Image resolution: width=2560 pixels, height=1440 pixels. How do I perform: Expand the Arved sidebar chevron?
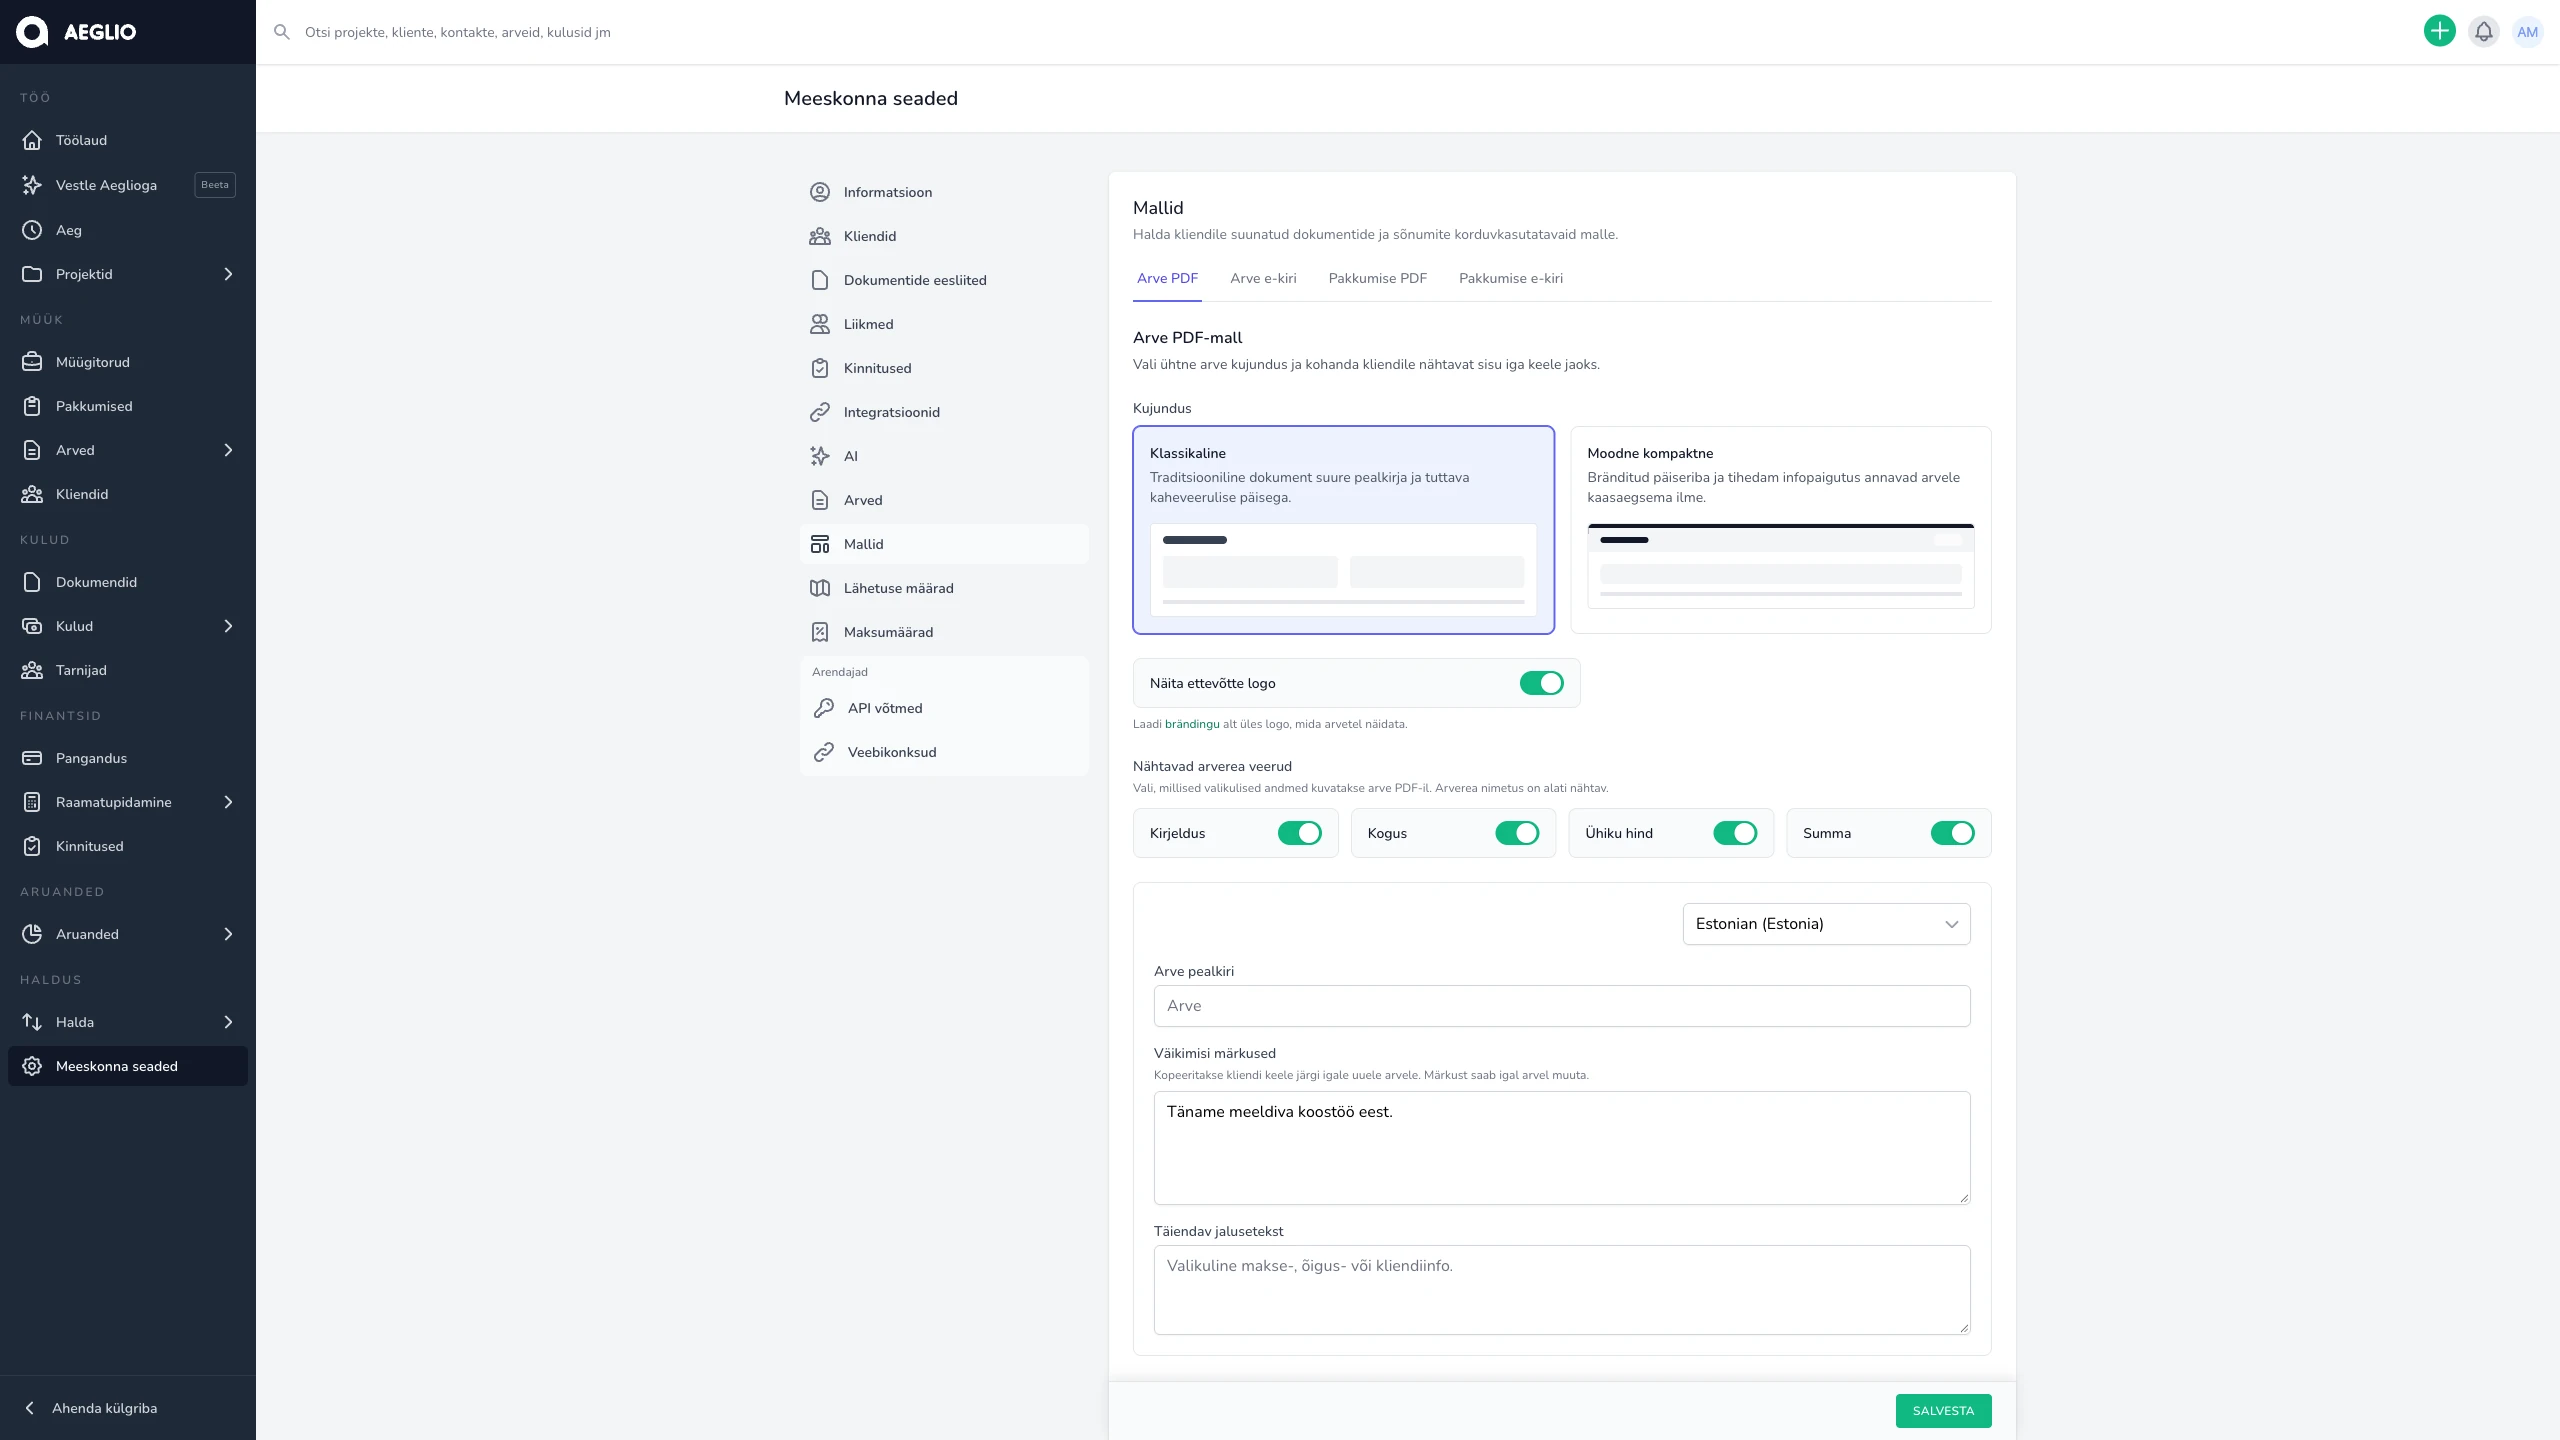coord(228,450)
